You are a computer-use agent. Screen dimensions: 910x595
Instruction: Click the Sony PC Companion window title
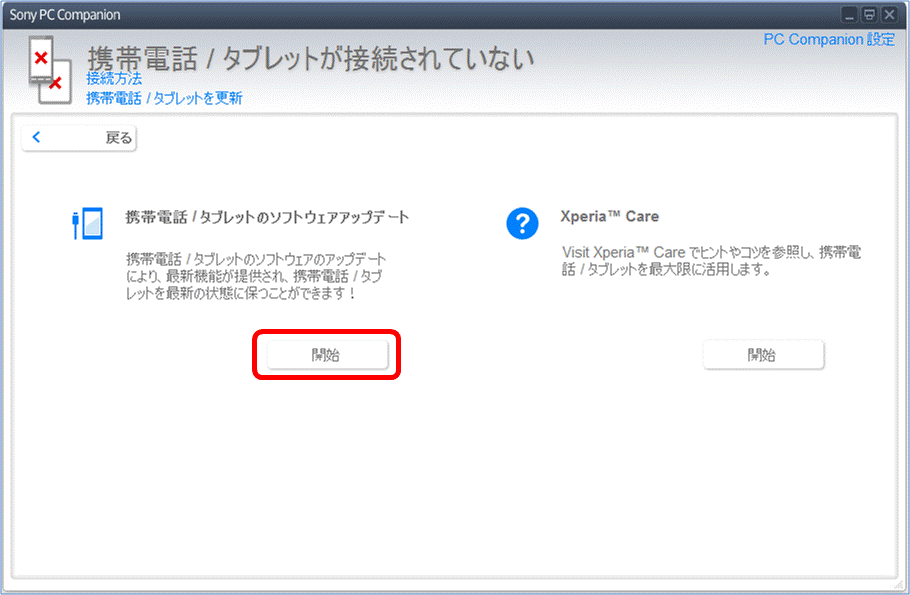(65, 15)
